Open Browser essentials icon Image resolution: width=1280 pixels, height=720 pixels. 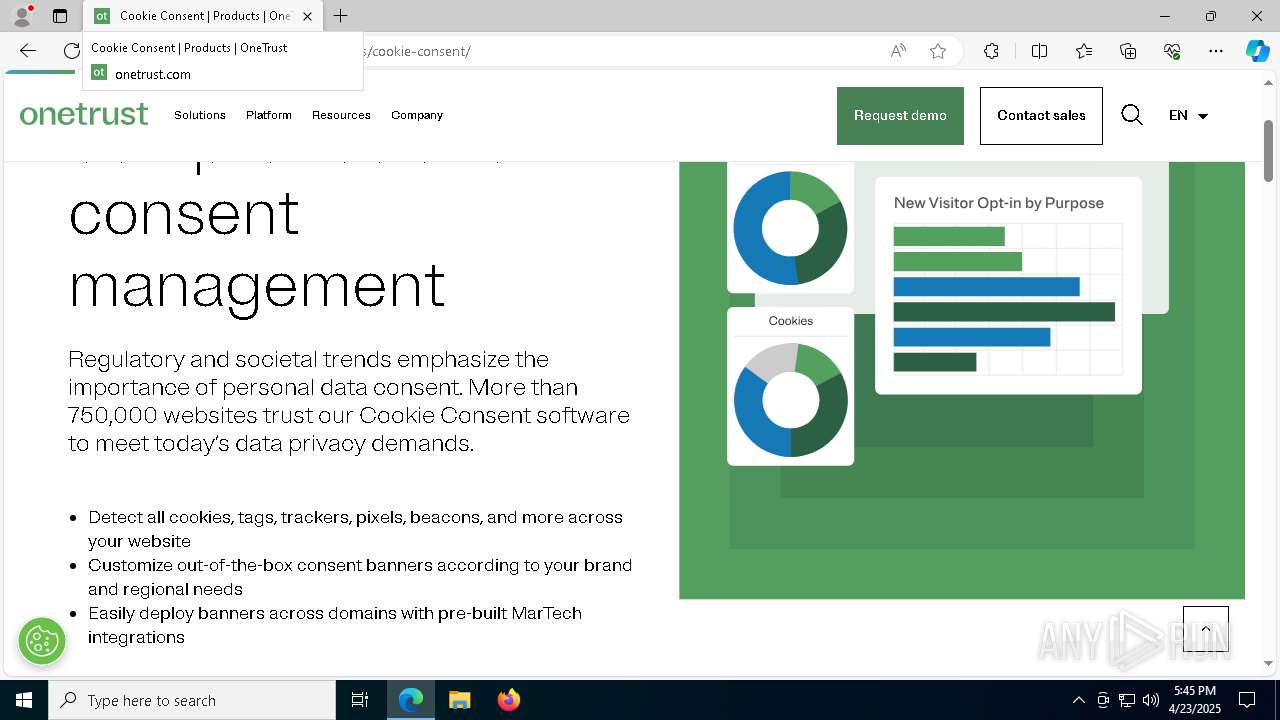coord(1172,51)
